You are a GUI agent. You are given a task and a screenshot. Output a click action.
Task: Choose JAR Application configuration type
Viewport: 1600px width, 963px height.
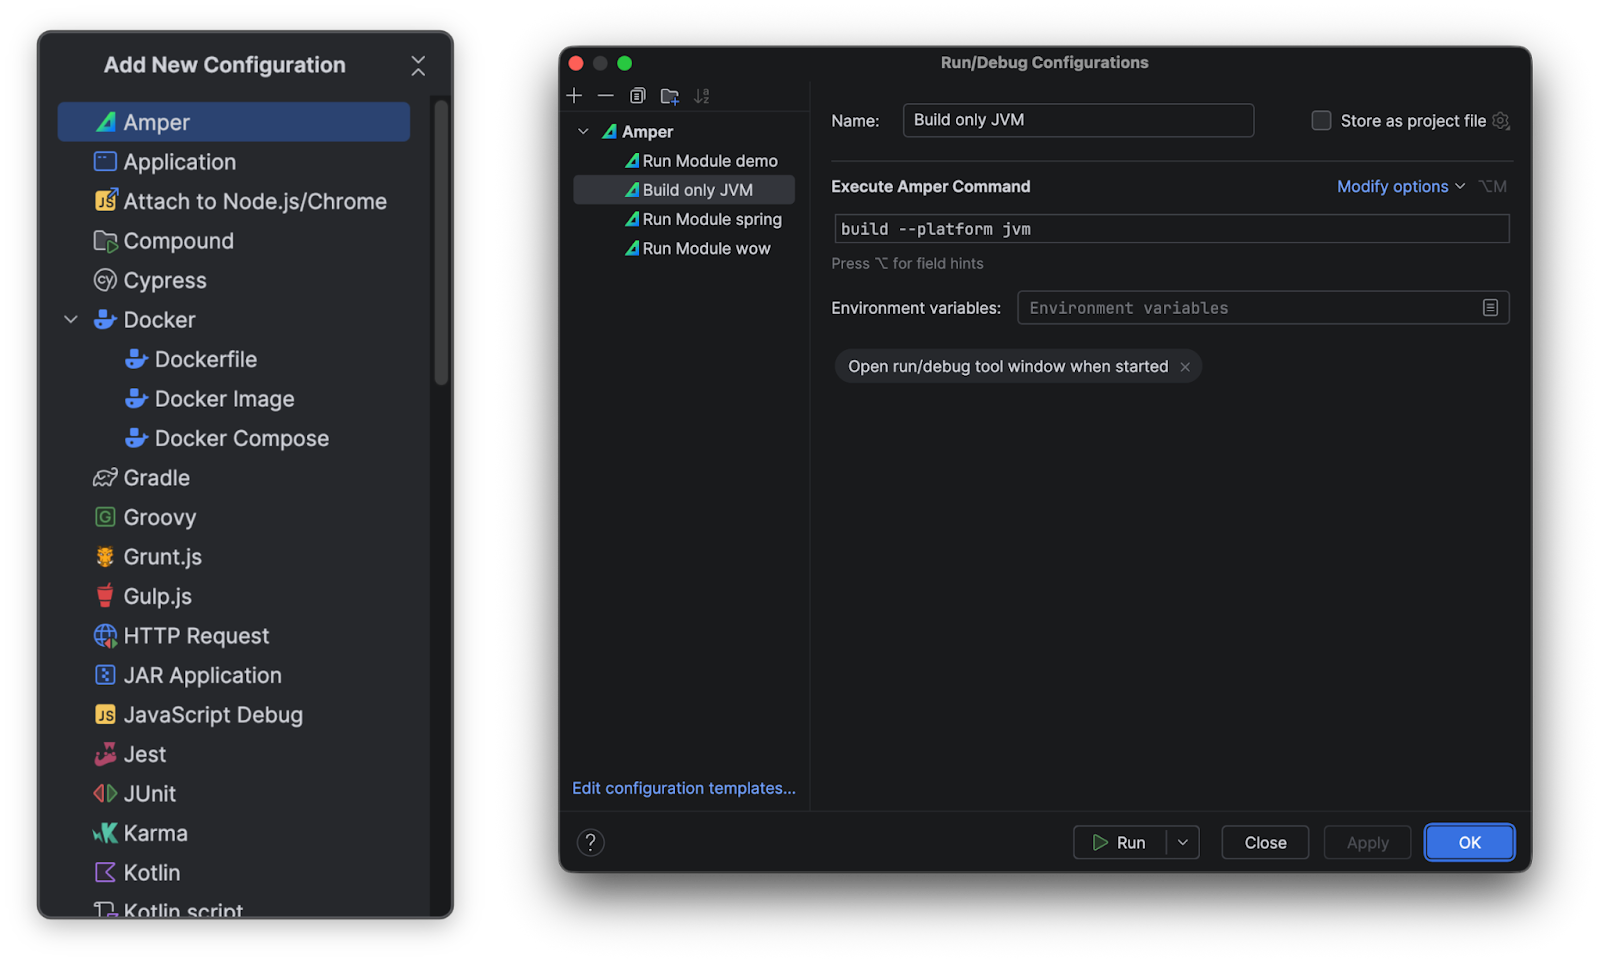pos(202,676)
